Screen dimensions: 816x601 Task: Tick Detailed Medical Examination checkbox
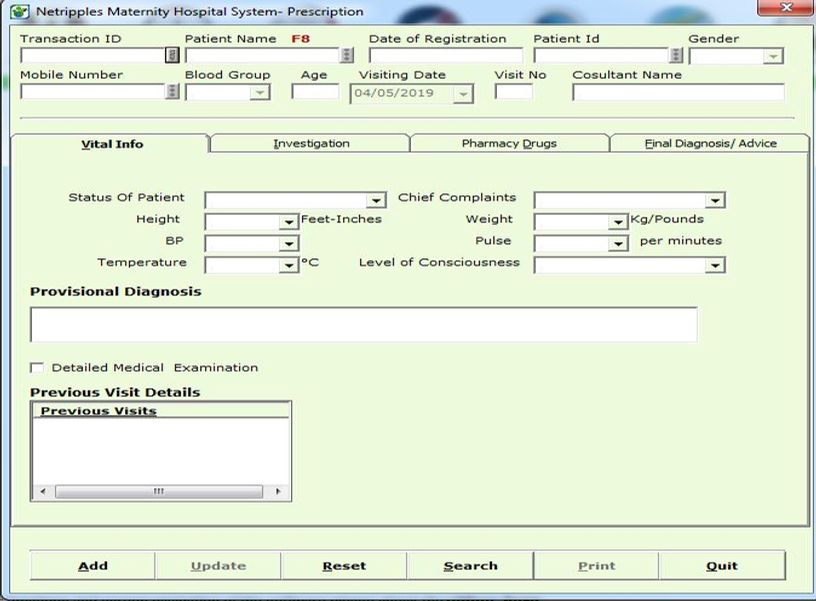tap(37, 368)
